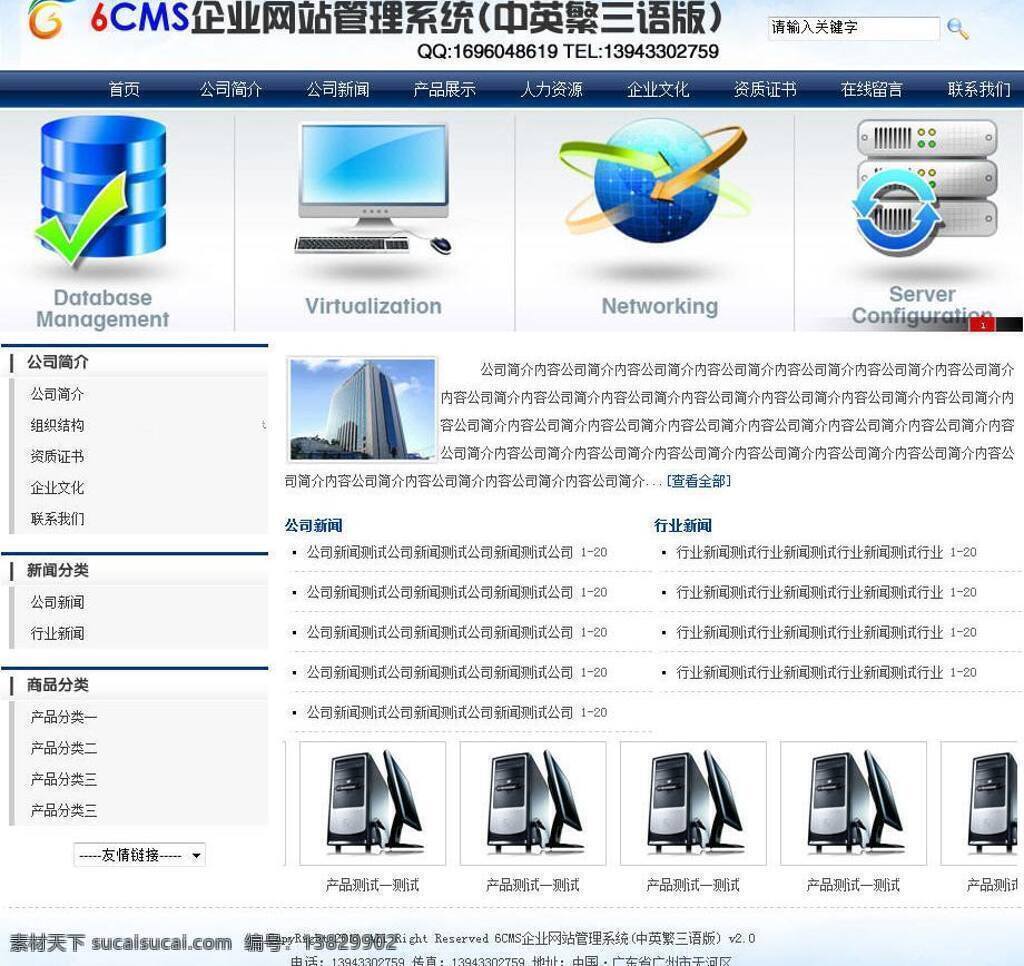
Task: Select 资质证书 in the sidebar
Action: click(57, 457)
